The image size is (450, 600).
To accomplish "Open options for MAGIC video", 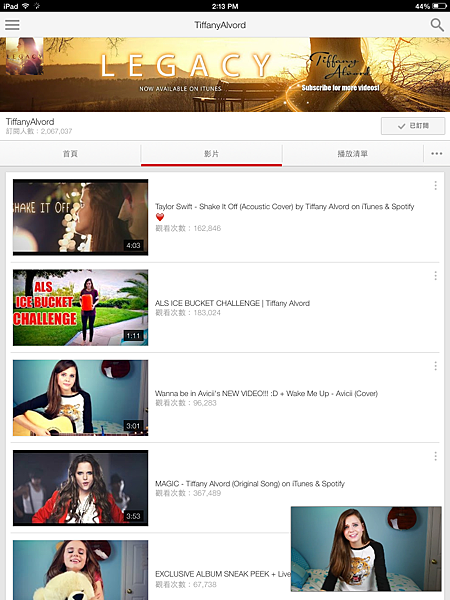I will click(x=435, y=456).
